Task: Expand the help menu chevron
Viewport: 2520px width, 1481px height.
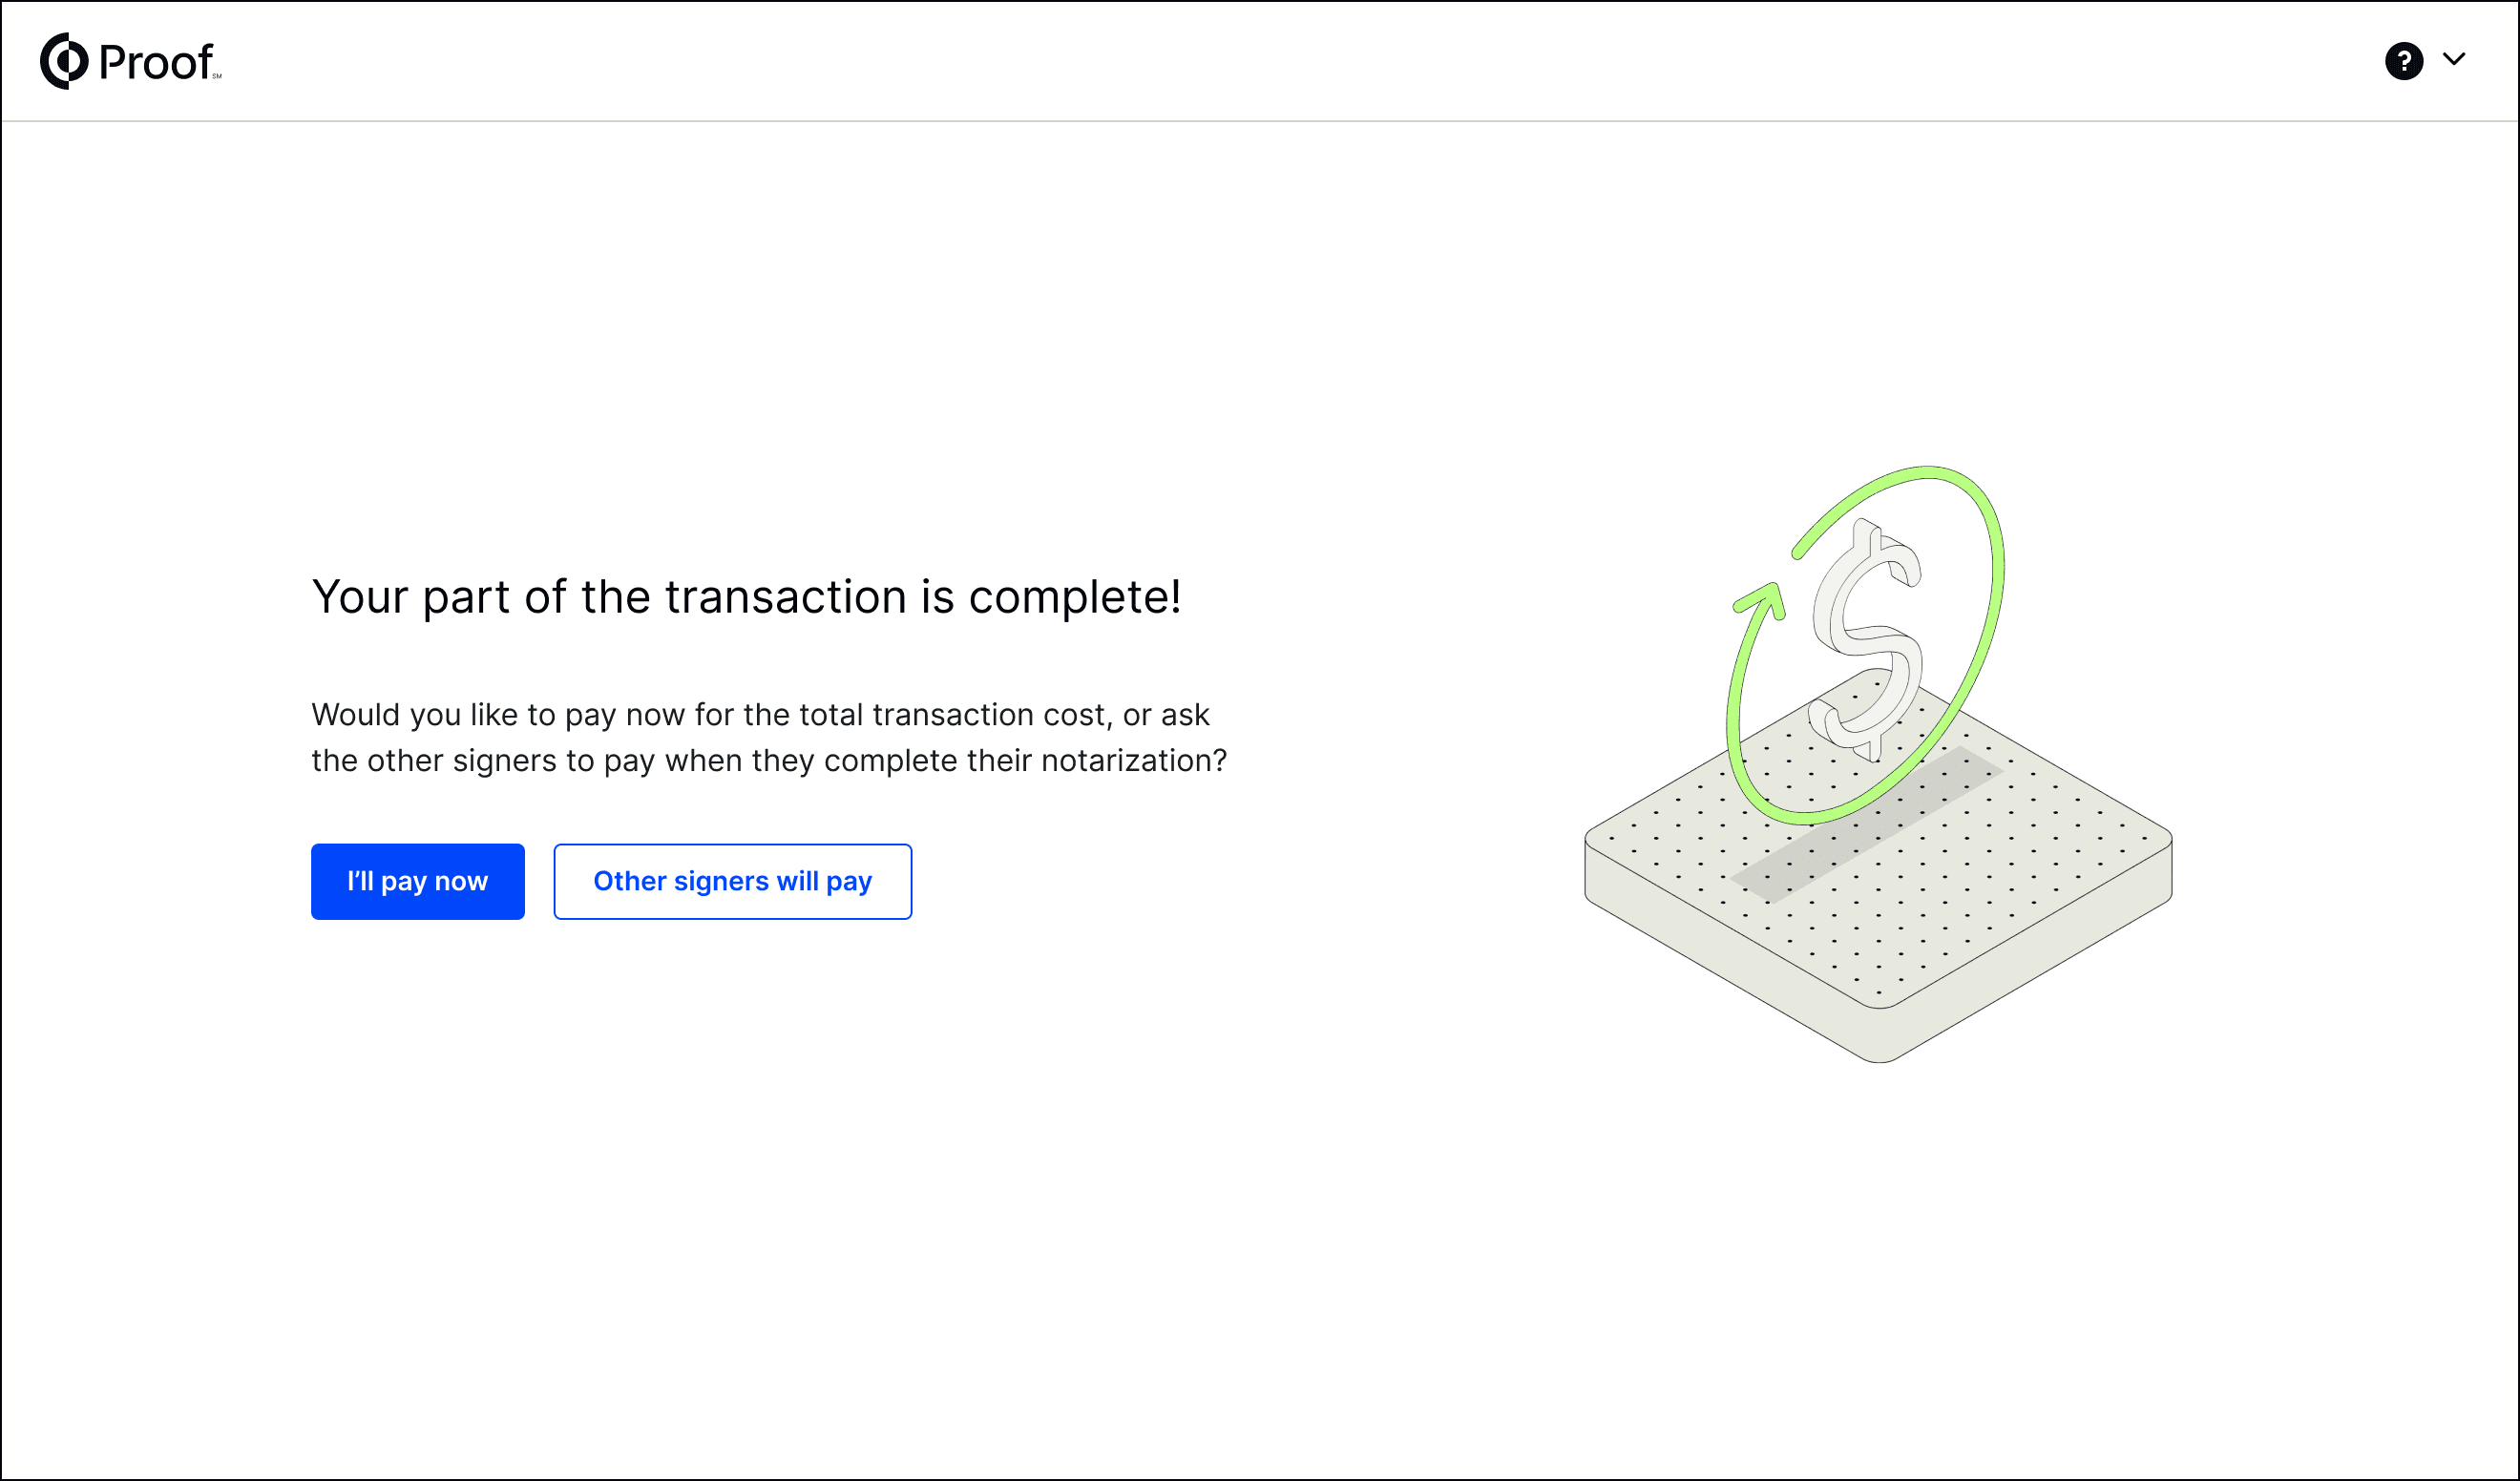Action: (x=2453, y=59)
